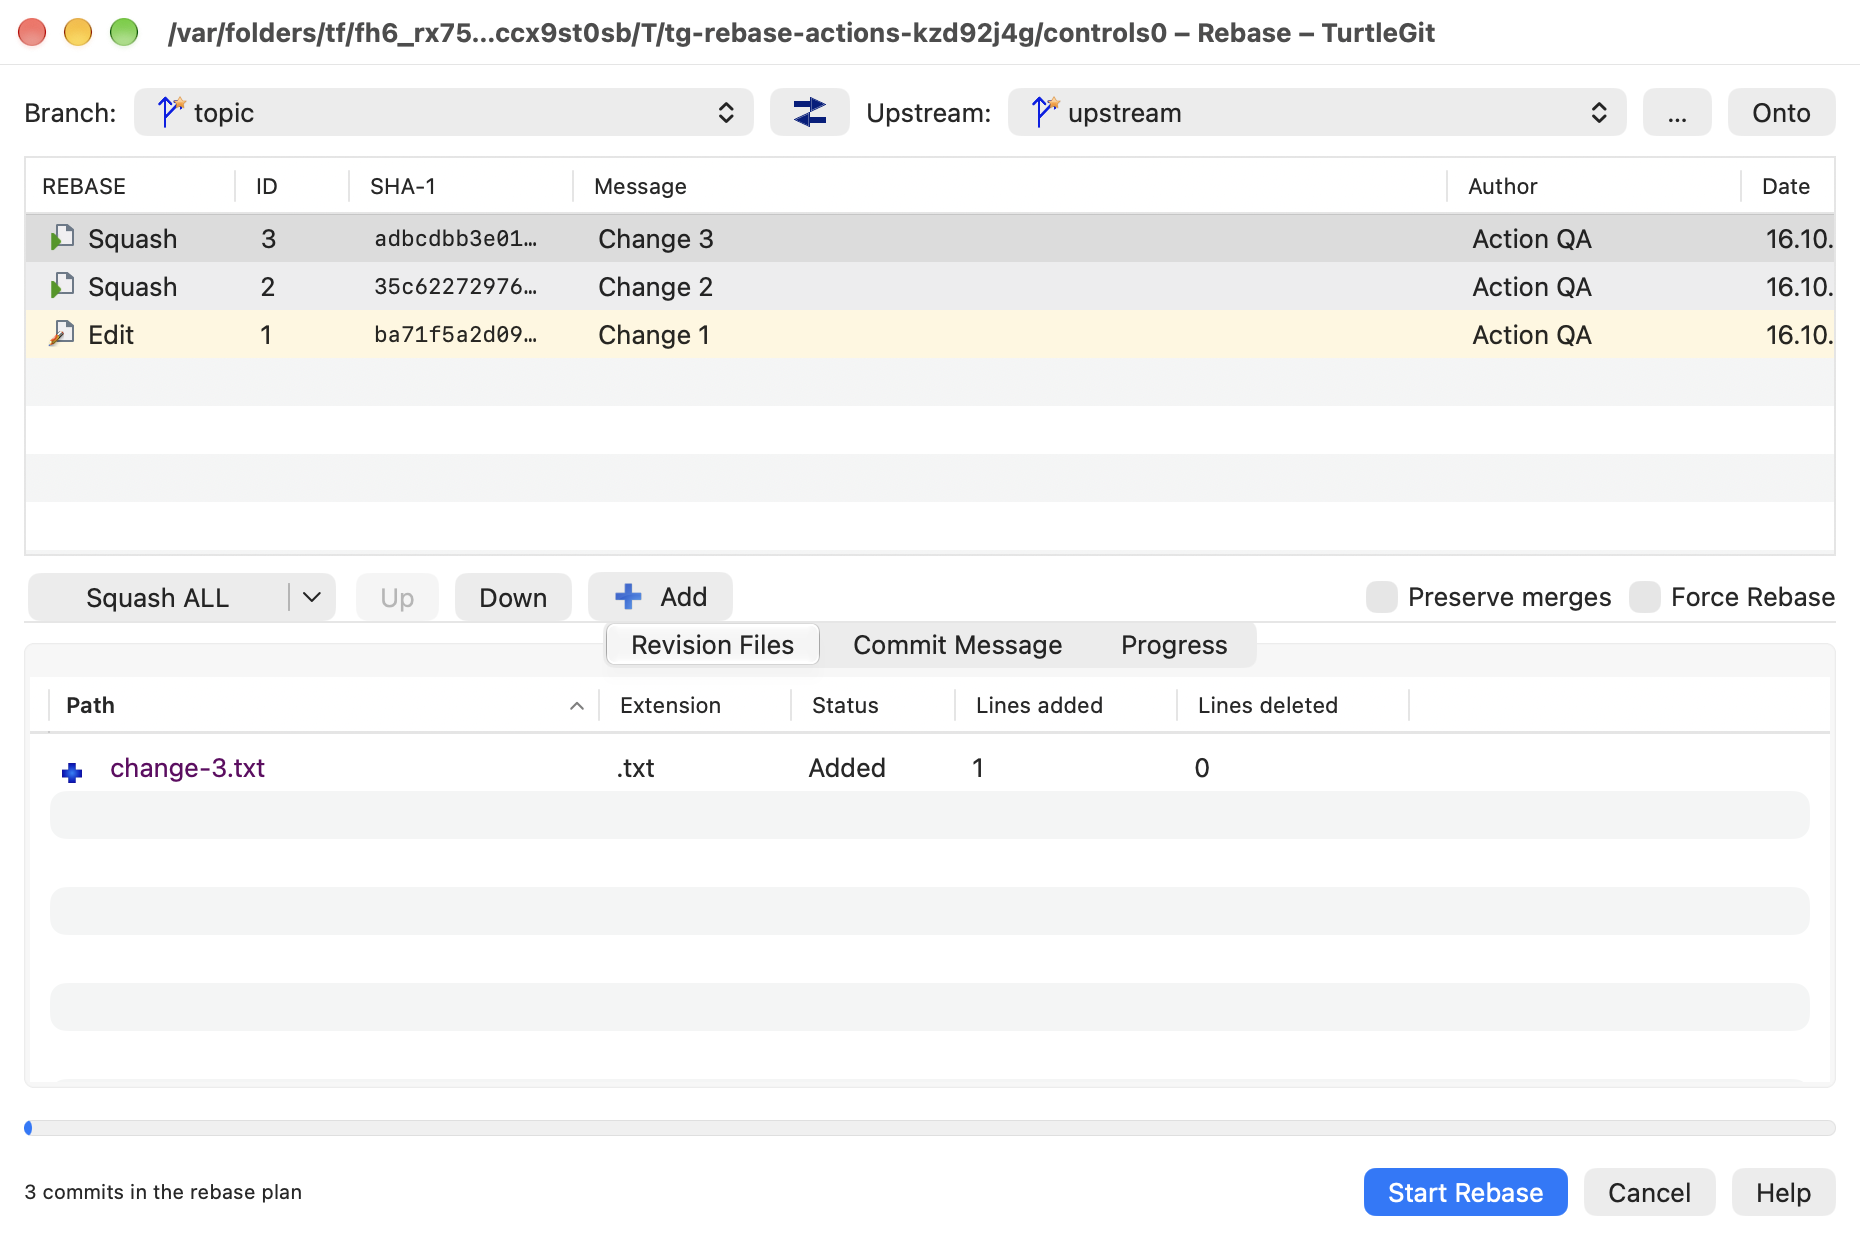Click the added-file icon beside change-3.txt

72,772
